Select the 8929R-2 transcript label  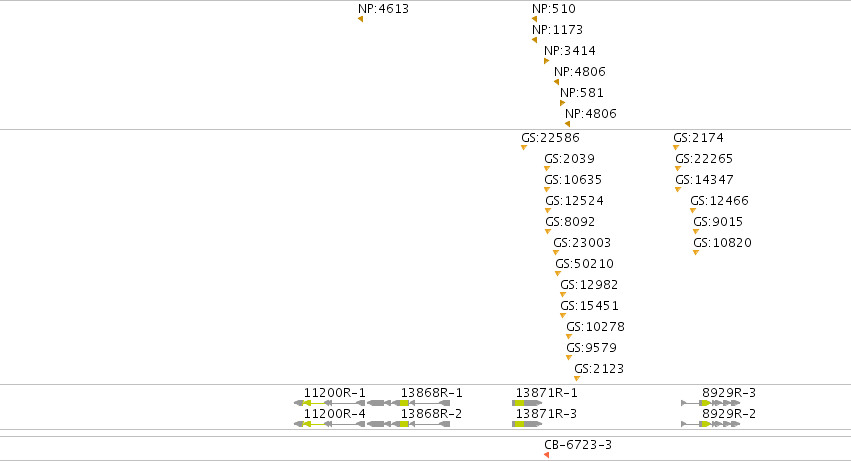[x=729, y=414]
